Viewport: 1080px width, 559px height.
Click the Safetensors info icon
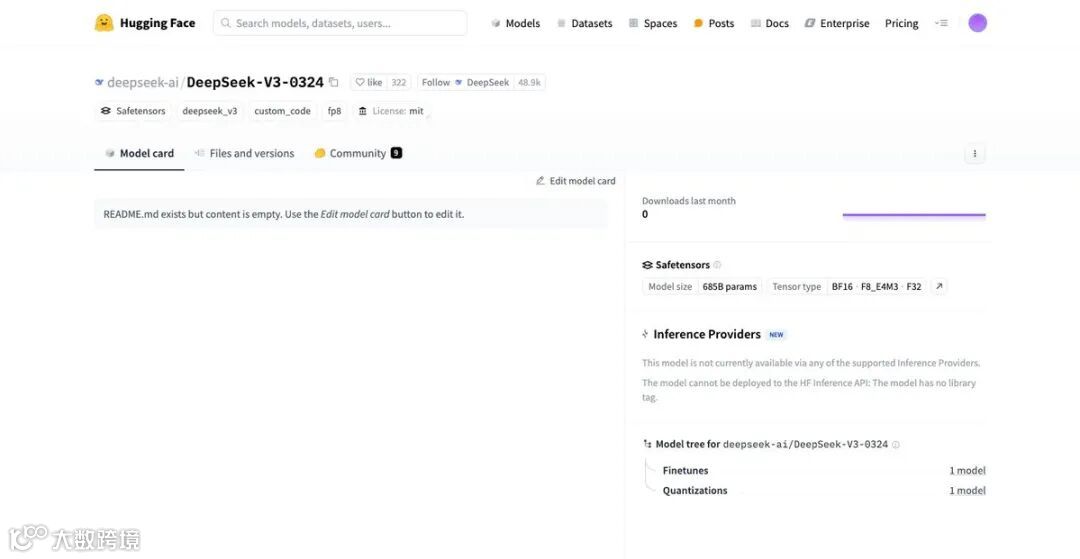pos(717,265)
